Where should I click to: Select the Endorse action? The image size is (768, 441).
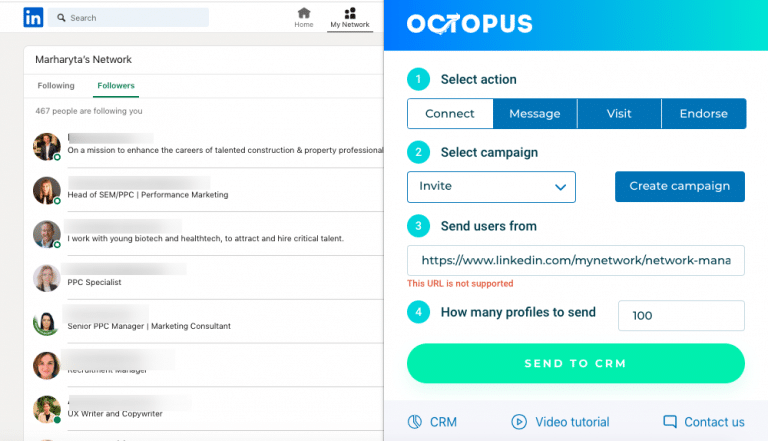(704, 114)
